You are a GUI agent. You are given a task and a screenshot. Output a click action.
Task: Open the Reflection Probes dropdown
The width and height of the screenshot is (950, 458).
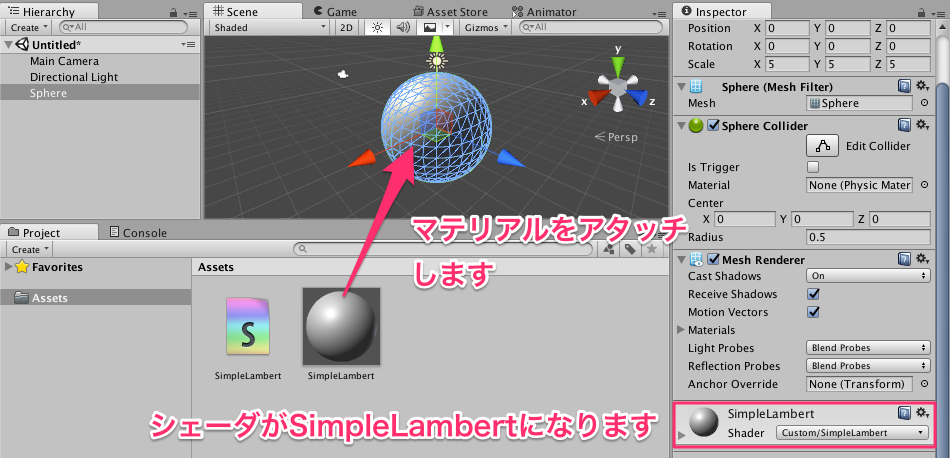coord(868,366)
